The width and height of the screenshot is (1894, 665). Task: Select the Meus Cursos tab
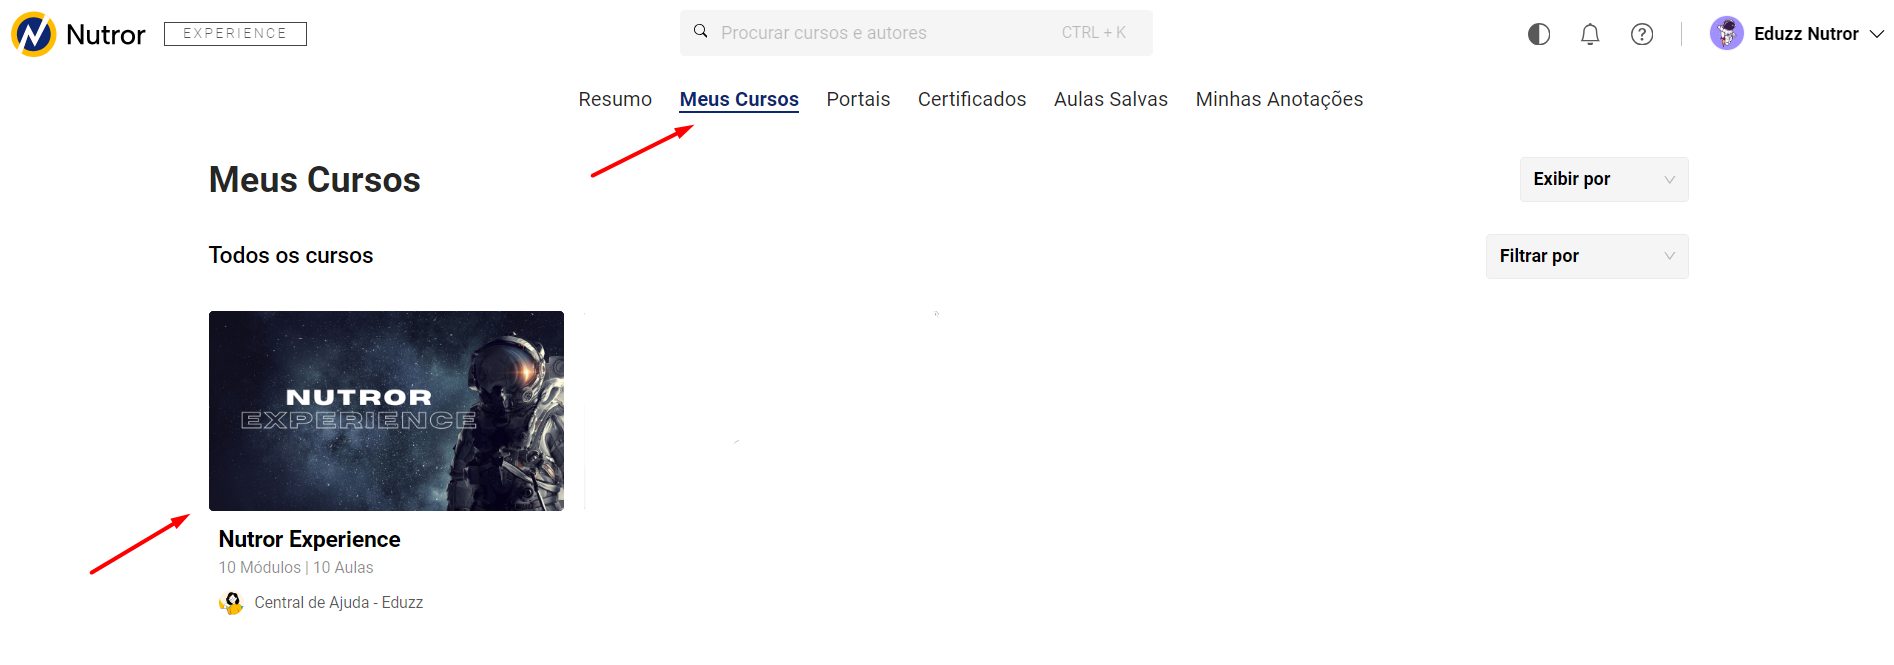point(739,99)
